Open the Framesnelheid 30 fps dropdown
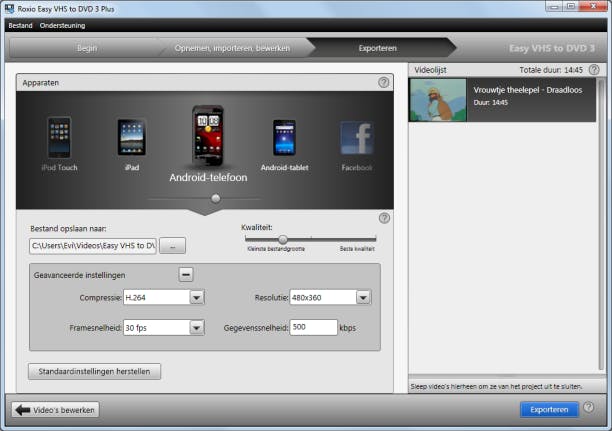This screenshot has height=431, width=612. coord(197,328)
